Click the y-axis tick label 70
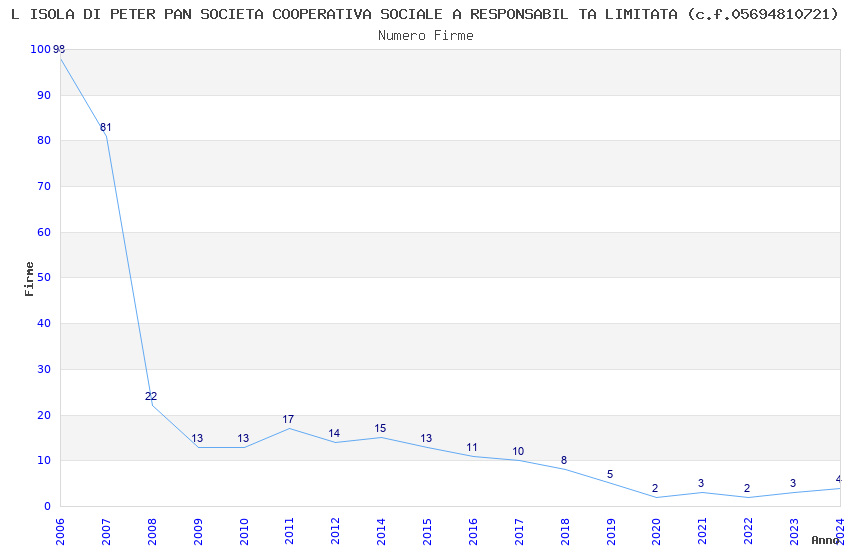 click(44, 186)
